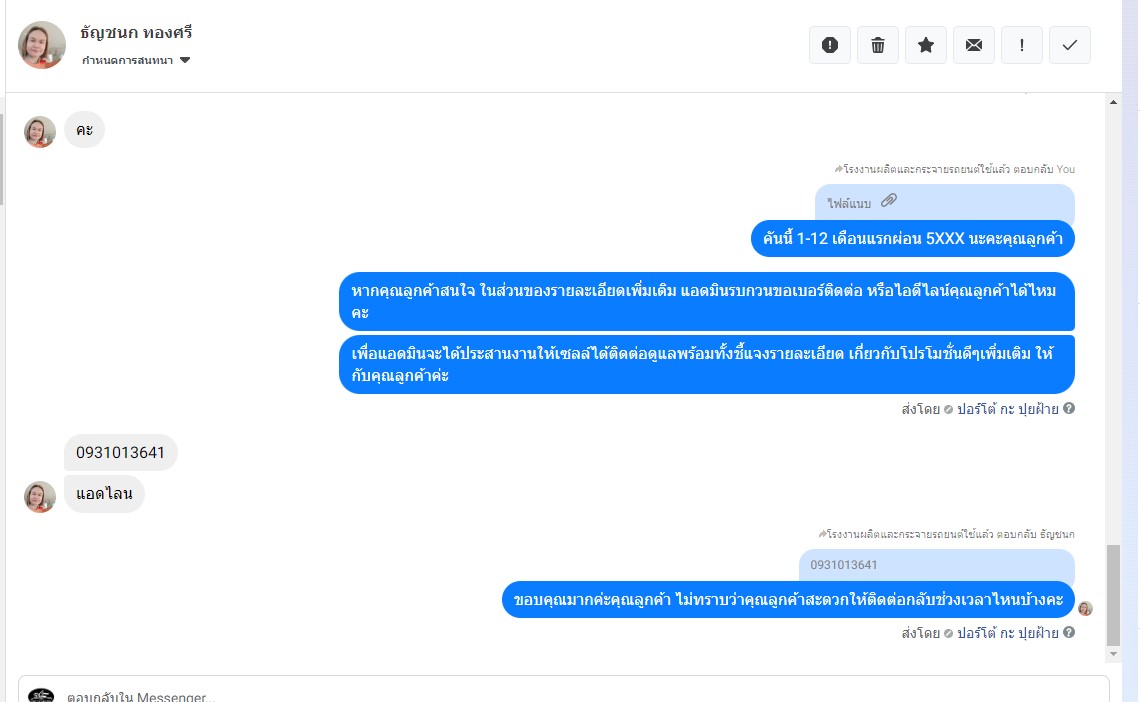Mark conversation as unread via envelope icon
Viewport: 1140px width, 702px height.
tap(974, 45)
